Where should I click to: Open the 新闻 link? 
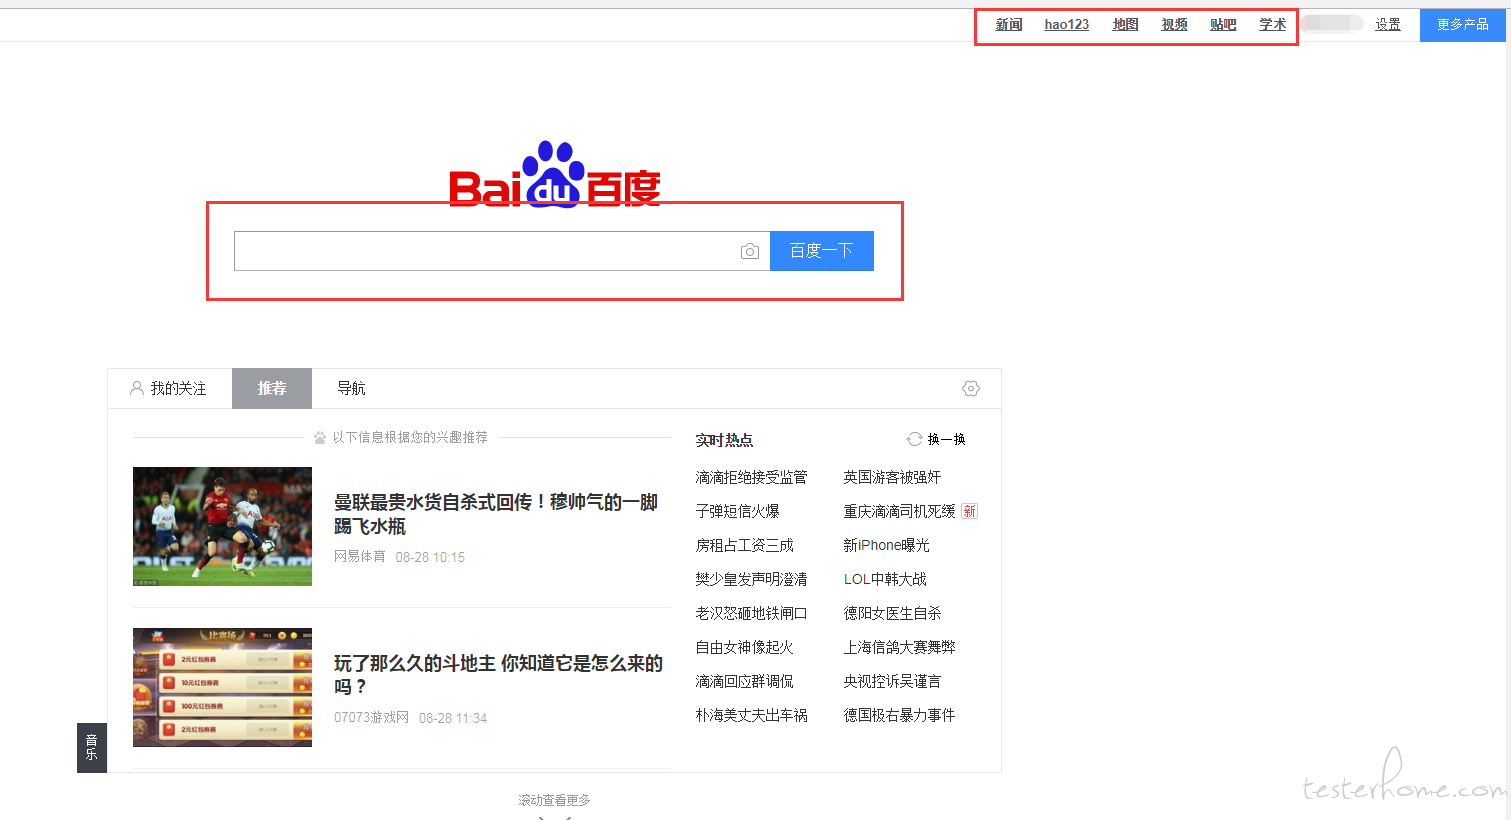[x=1009, y=25]
